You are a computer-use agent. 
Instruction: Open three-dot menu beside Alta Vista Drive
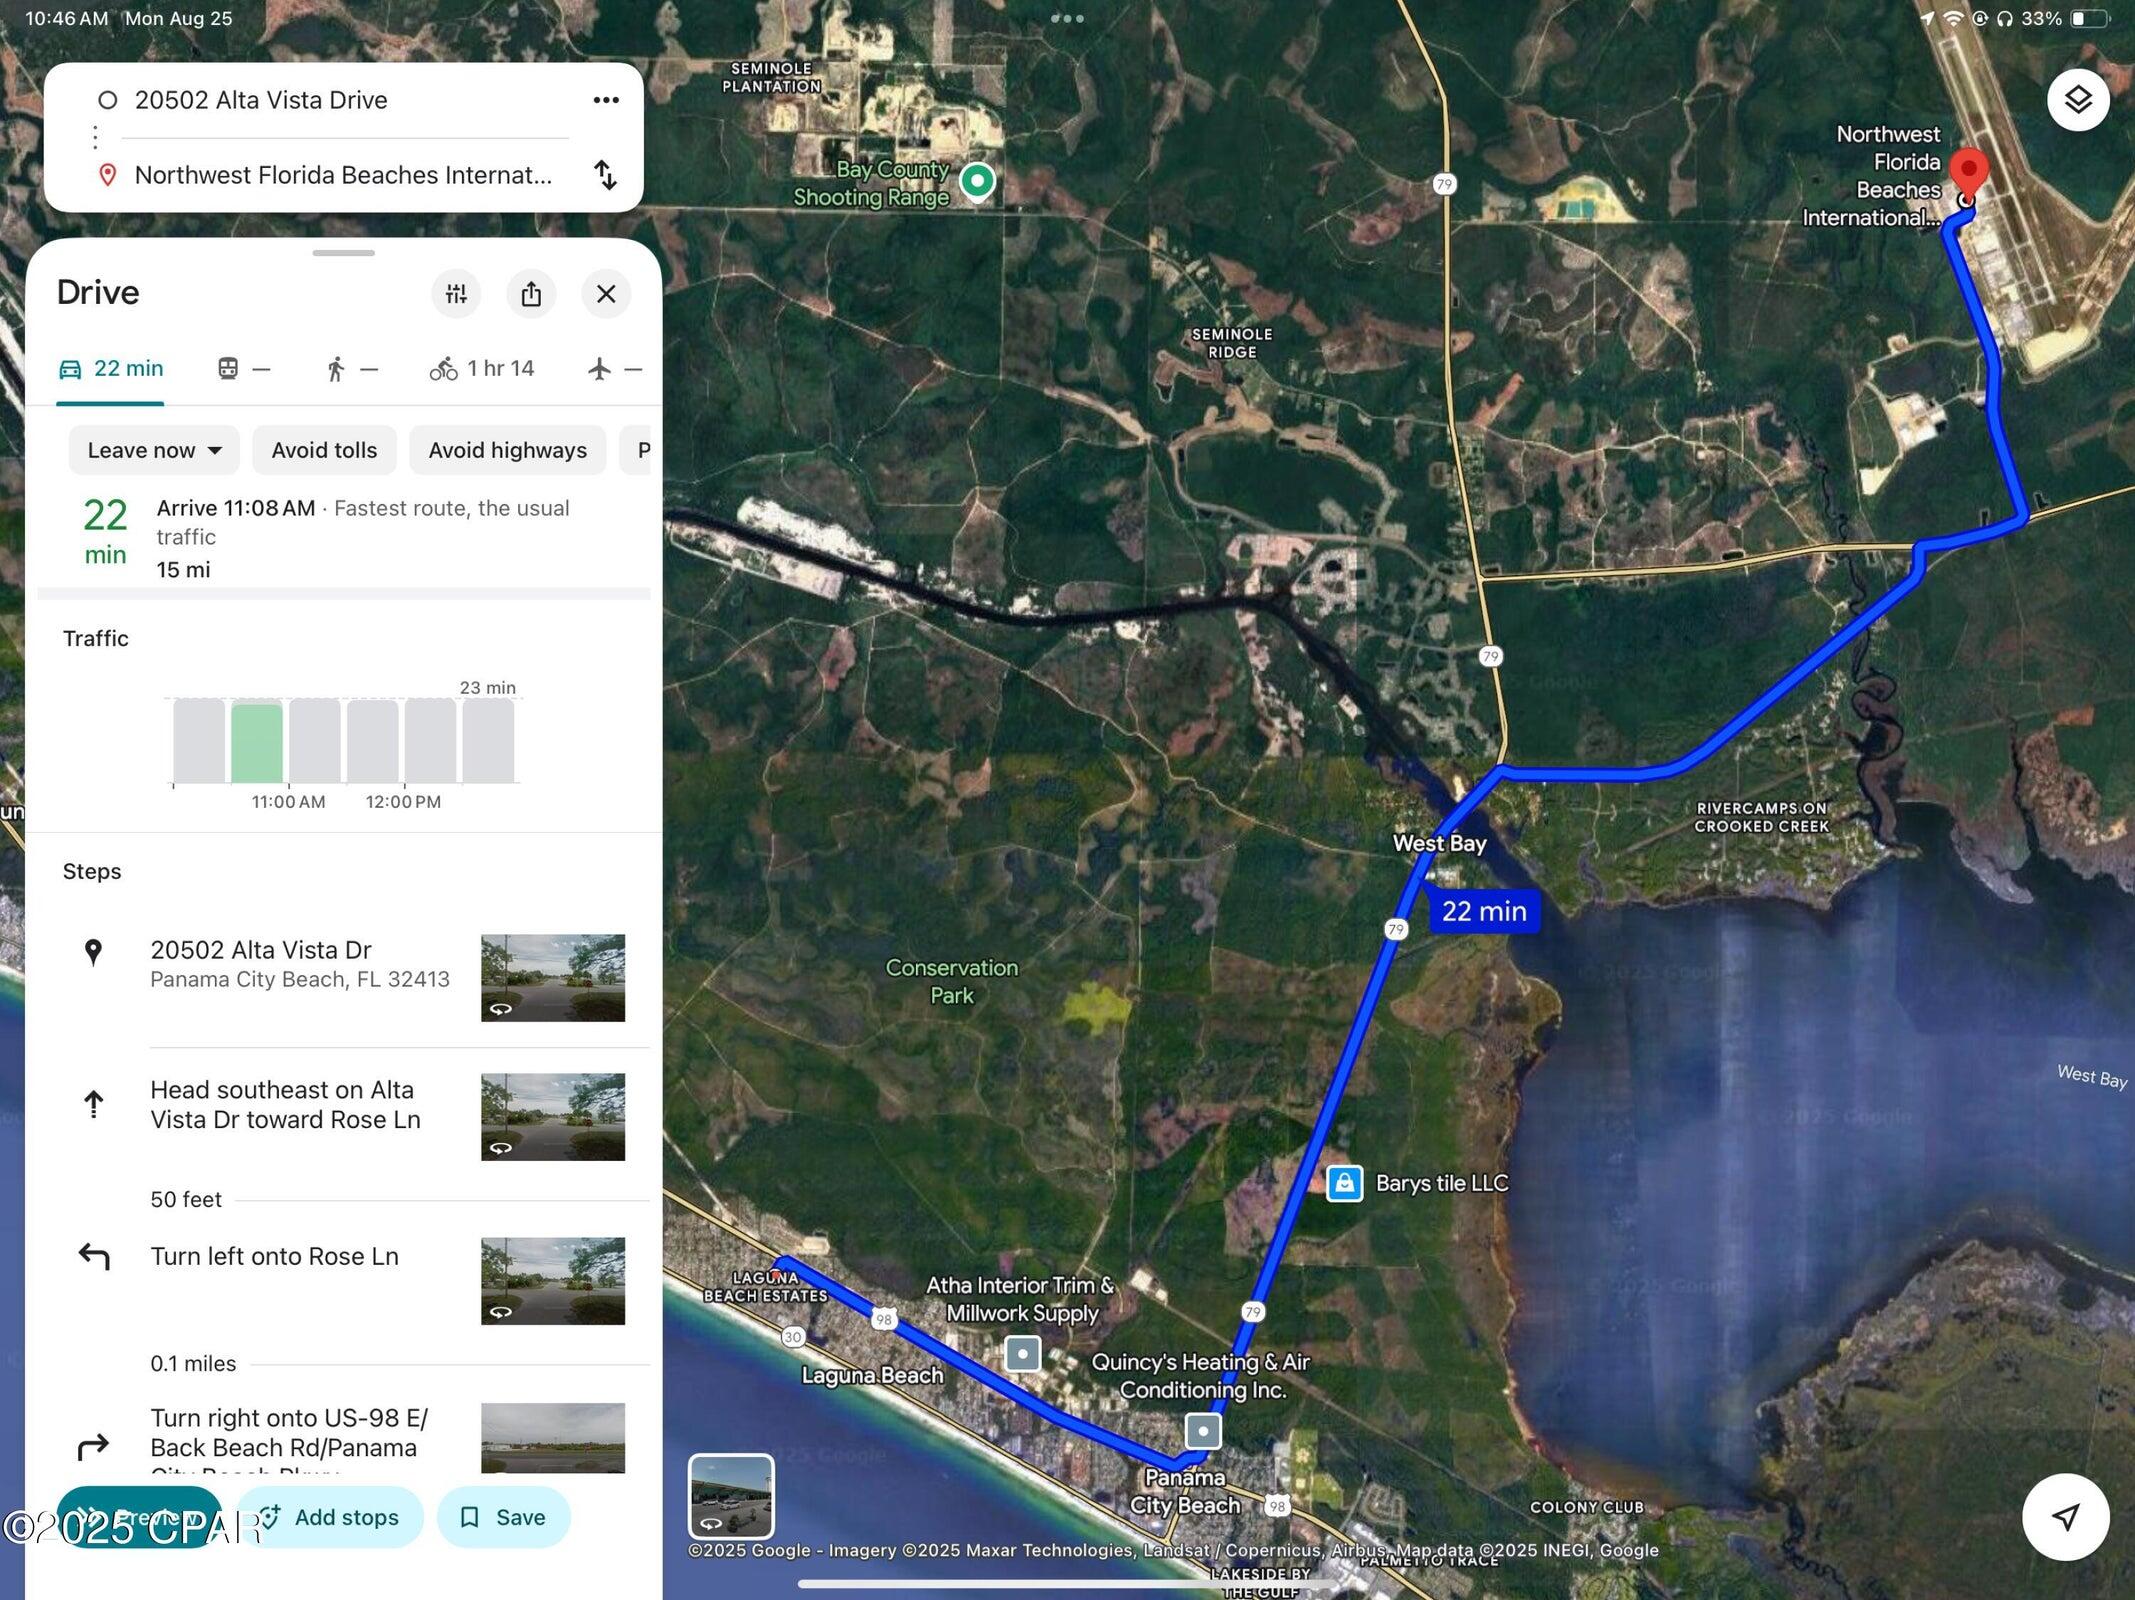[x=606, y=100]
